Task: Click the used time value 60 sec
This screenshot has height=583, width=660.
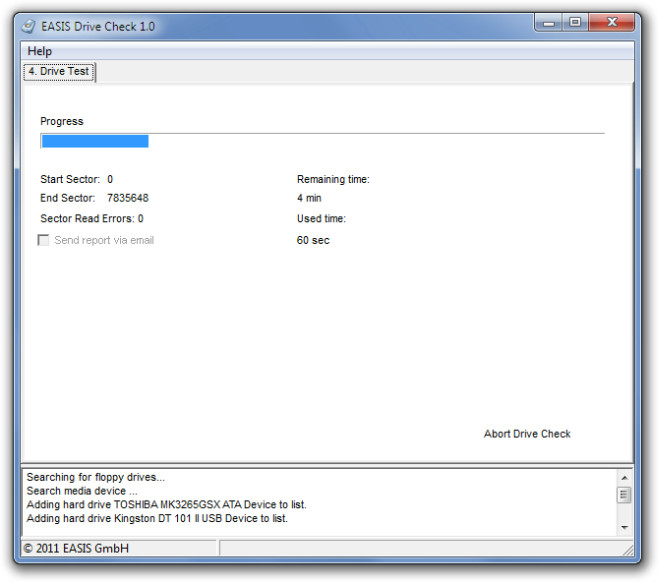Action: coord(313,240)
